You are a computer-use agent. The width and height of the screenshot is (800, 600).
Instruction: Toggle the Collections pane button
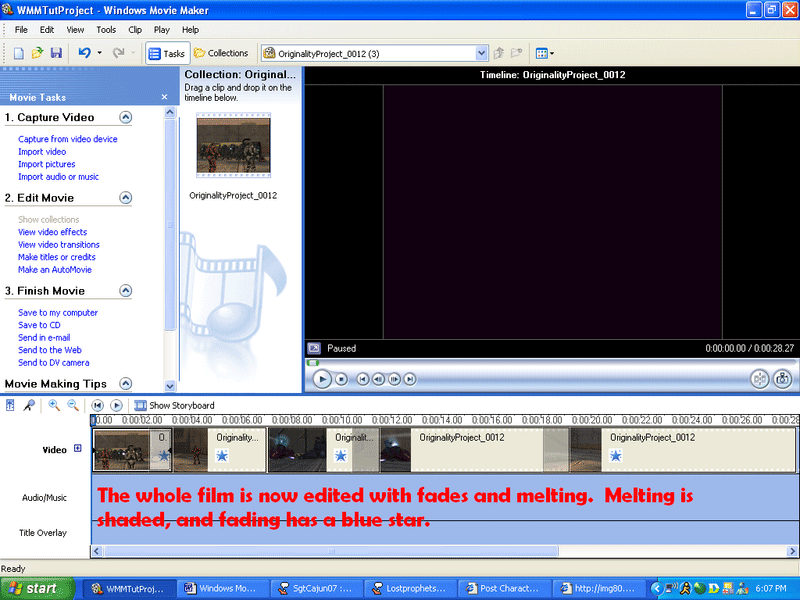pyautogui.click(x=221, y=53)
